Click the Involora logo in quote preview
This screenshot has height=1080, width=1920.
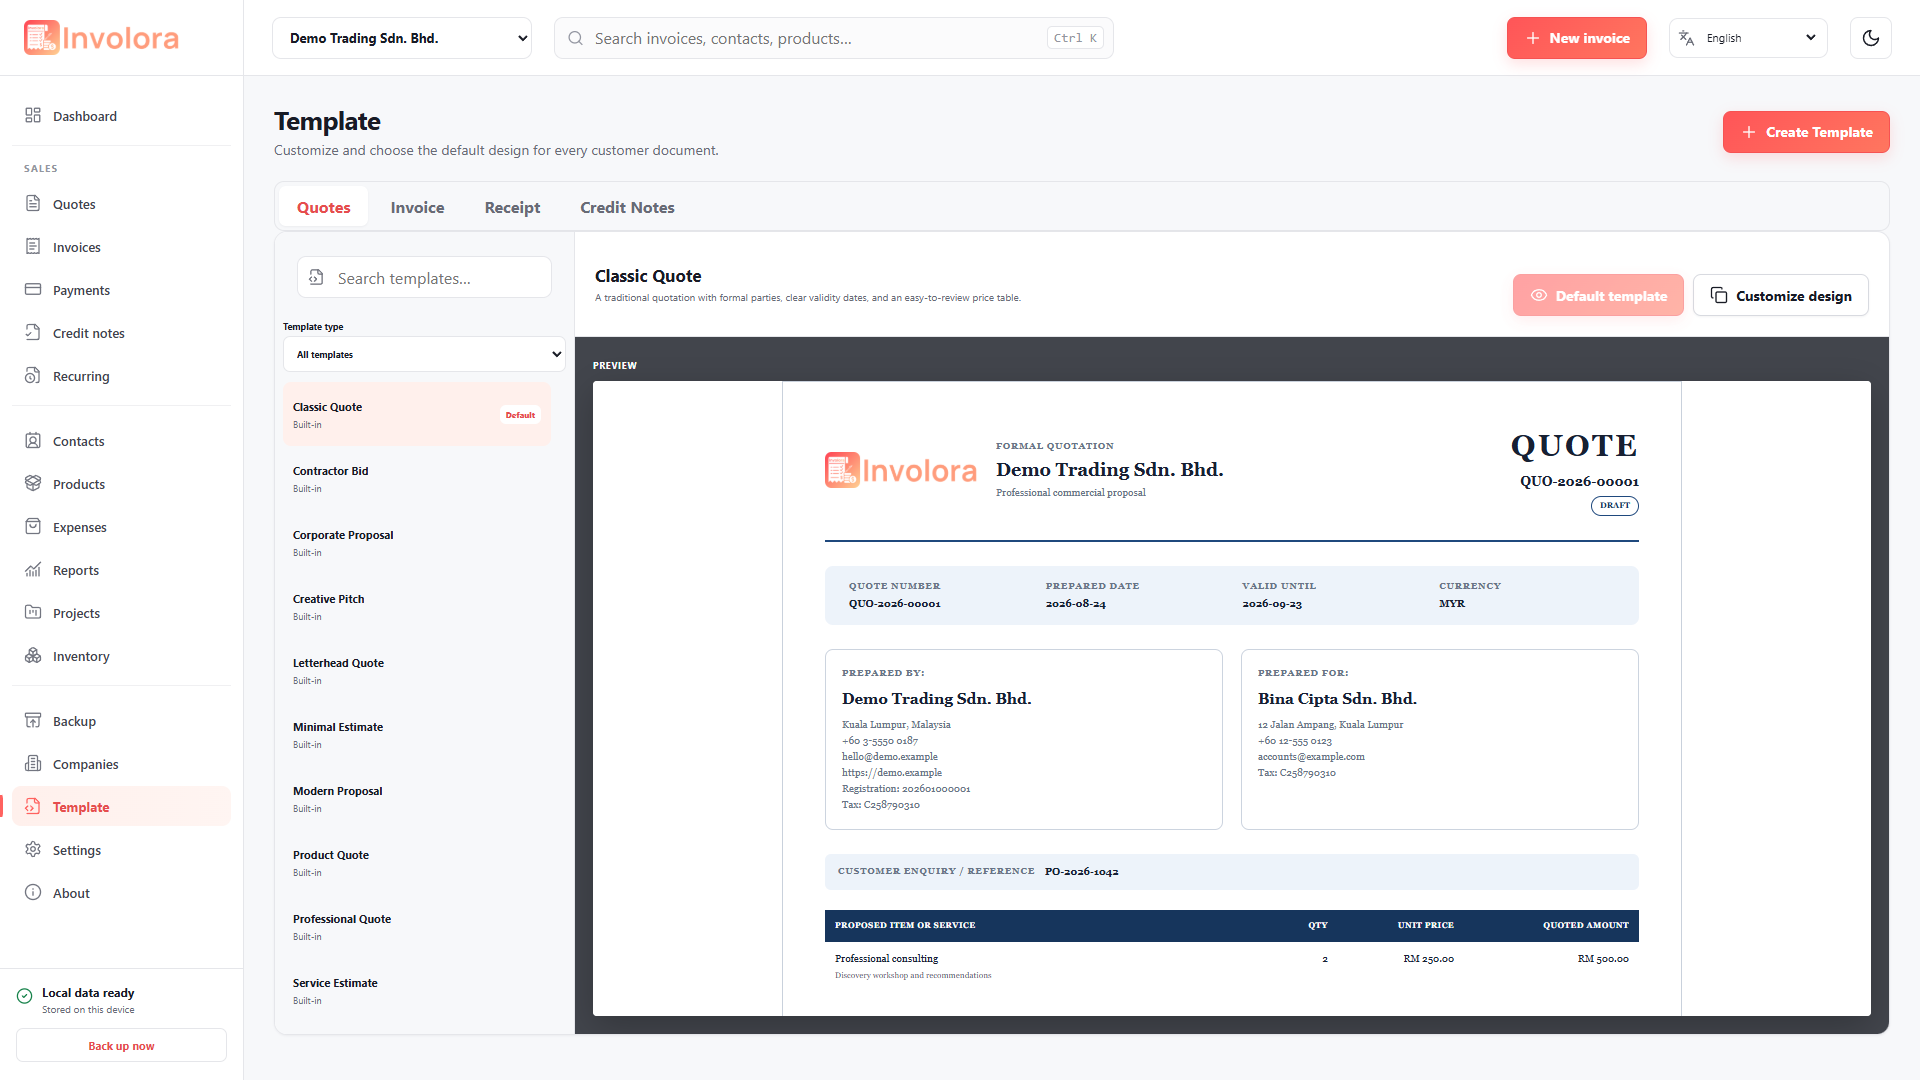coord(900,470)
